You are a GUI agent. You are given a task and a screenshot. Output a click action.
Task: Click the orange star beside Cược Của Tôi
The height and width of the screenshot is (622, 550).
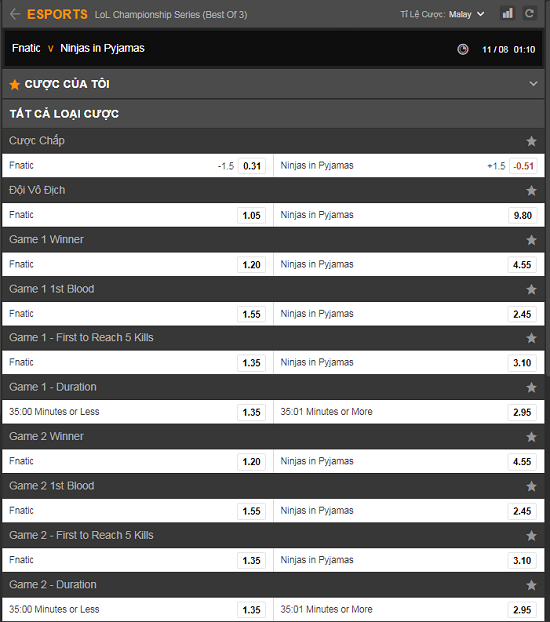point(15,84)
